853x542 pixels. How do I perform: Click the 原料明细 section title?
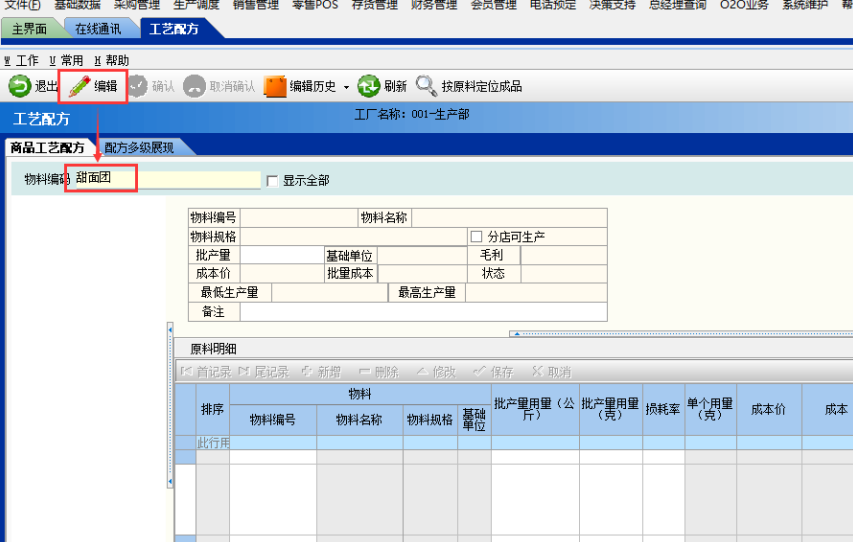(x=213, y=349)
